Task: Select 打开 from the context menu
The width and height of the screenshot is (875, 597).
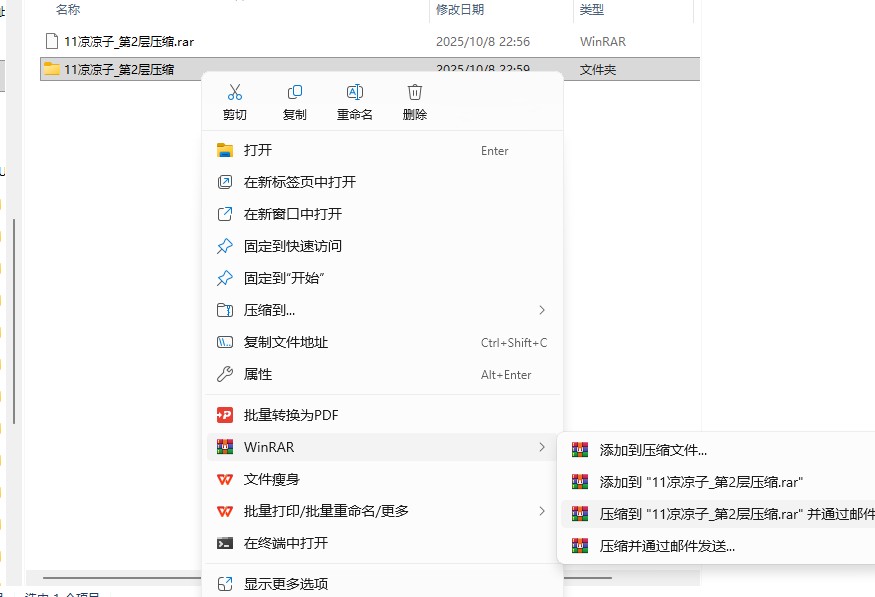Action: pyautogui.click(x=258, y=150)
